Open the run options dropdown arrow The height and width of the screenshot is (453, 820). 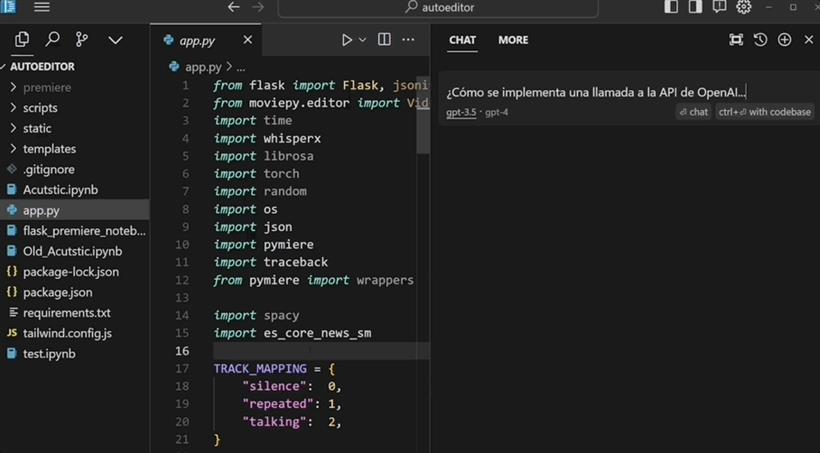coord(362,40)
